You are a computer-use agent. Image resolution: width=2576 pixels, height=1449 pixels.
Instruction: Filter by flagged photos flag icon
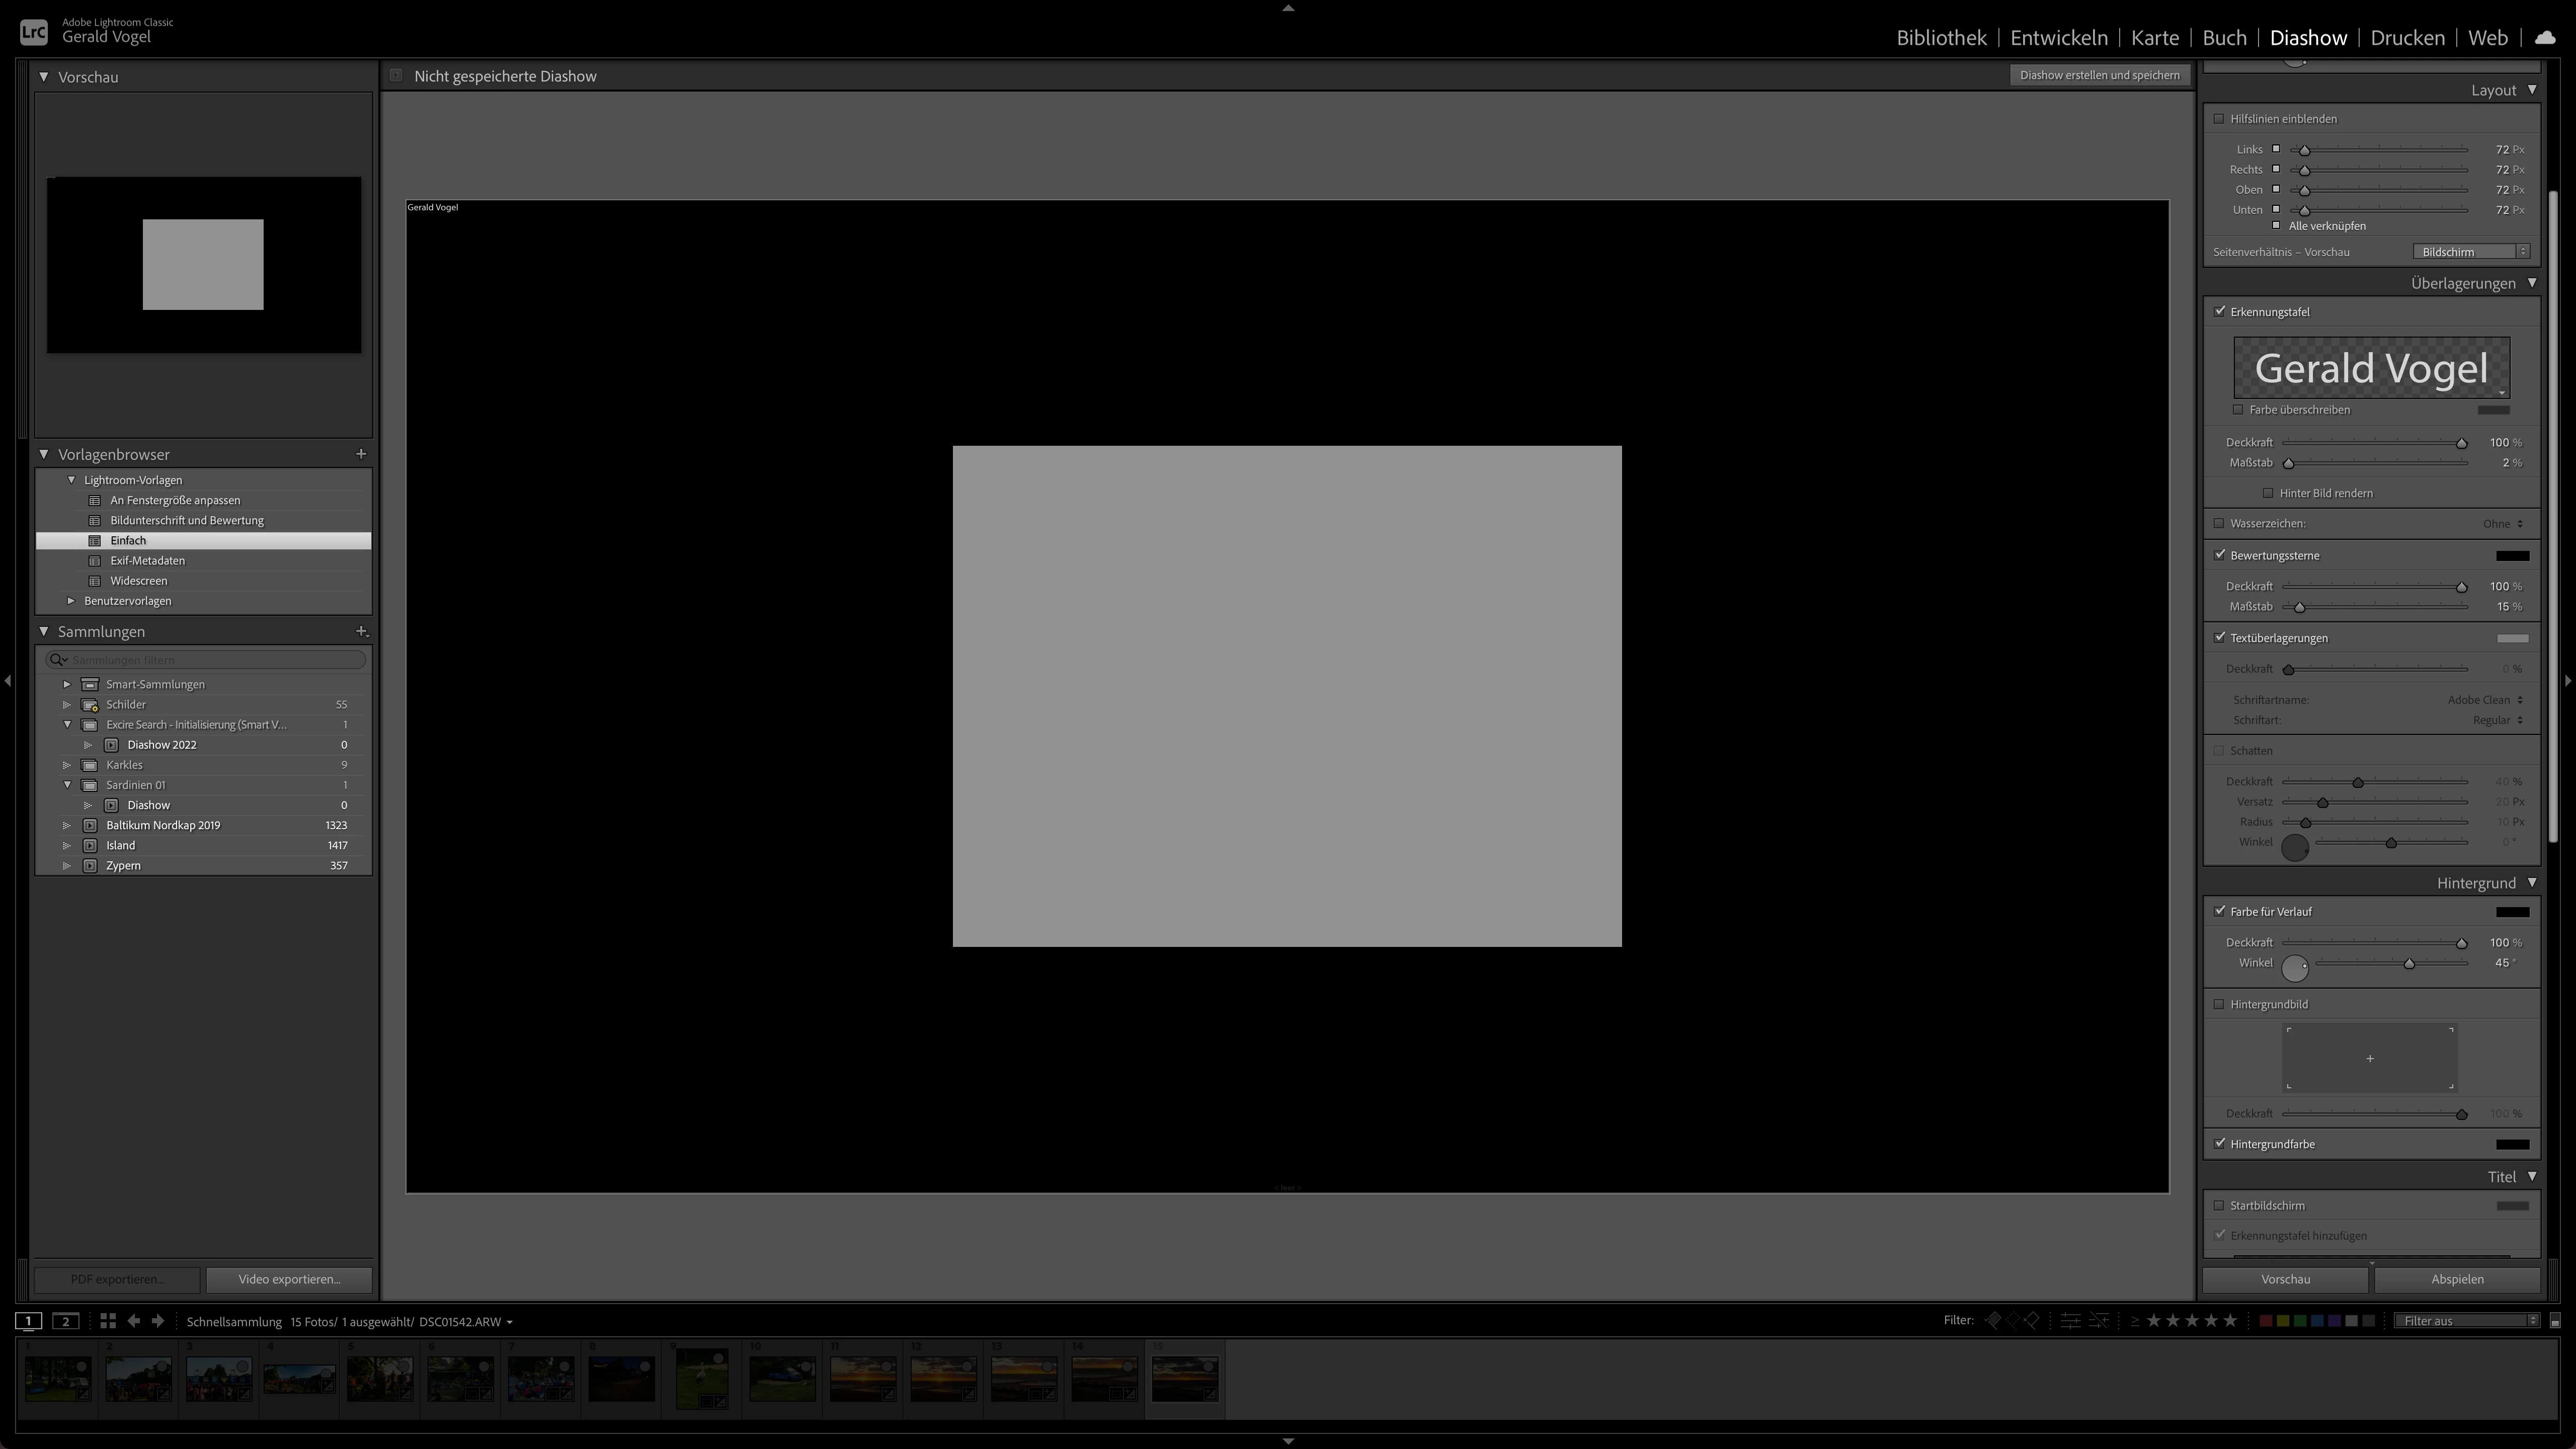coord(1993,1321)
